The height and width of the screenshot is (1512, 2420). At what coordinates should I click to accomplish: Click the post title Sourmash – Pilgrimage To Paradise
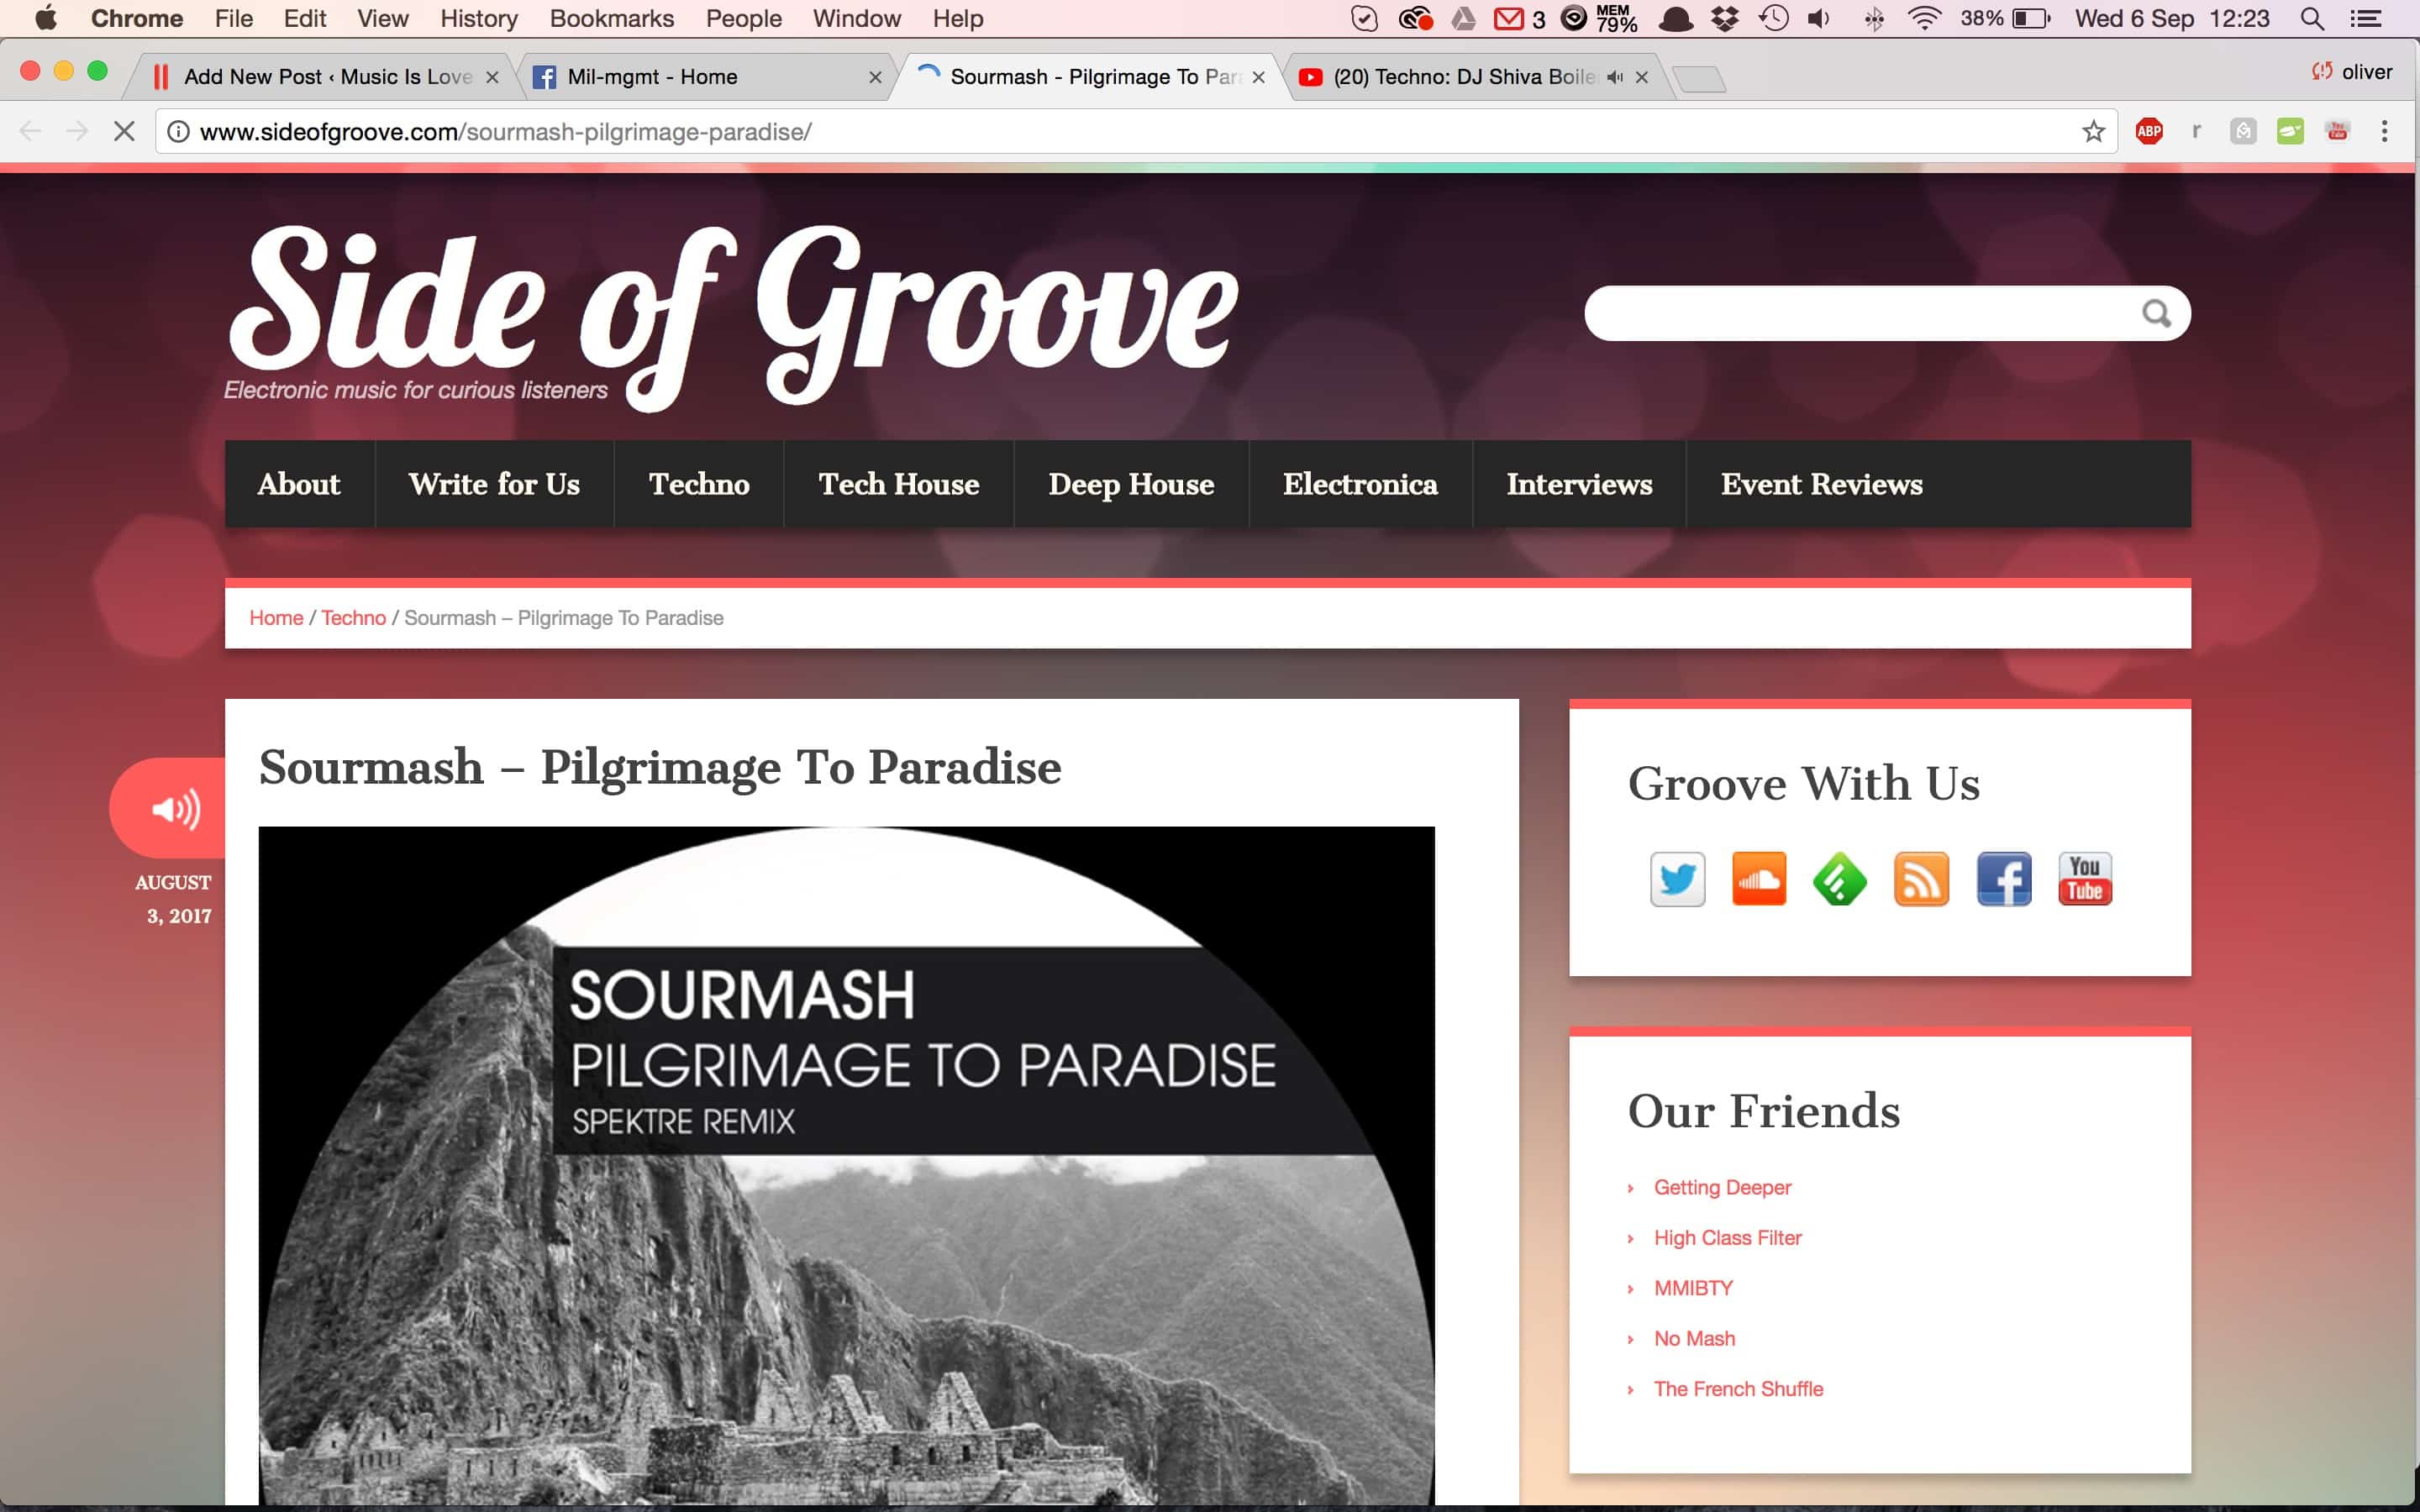pos(660,767)
